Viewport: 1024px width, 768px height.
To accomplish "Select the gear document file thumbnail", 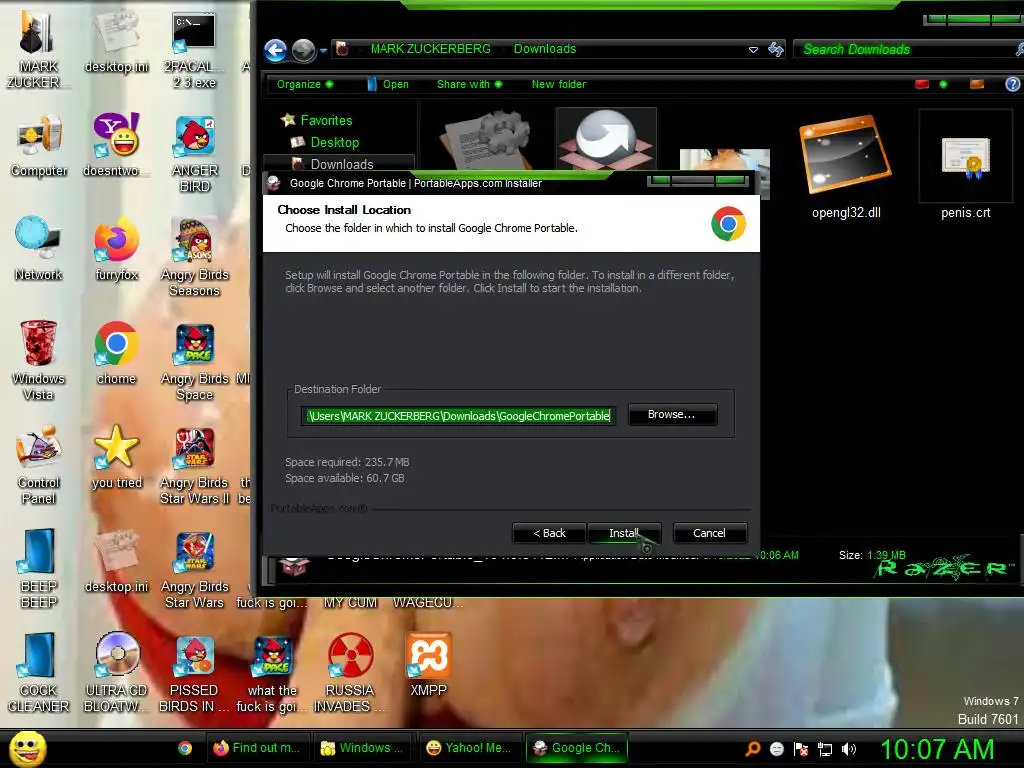I will tap(486, 141).
